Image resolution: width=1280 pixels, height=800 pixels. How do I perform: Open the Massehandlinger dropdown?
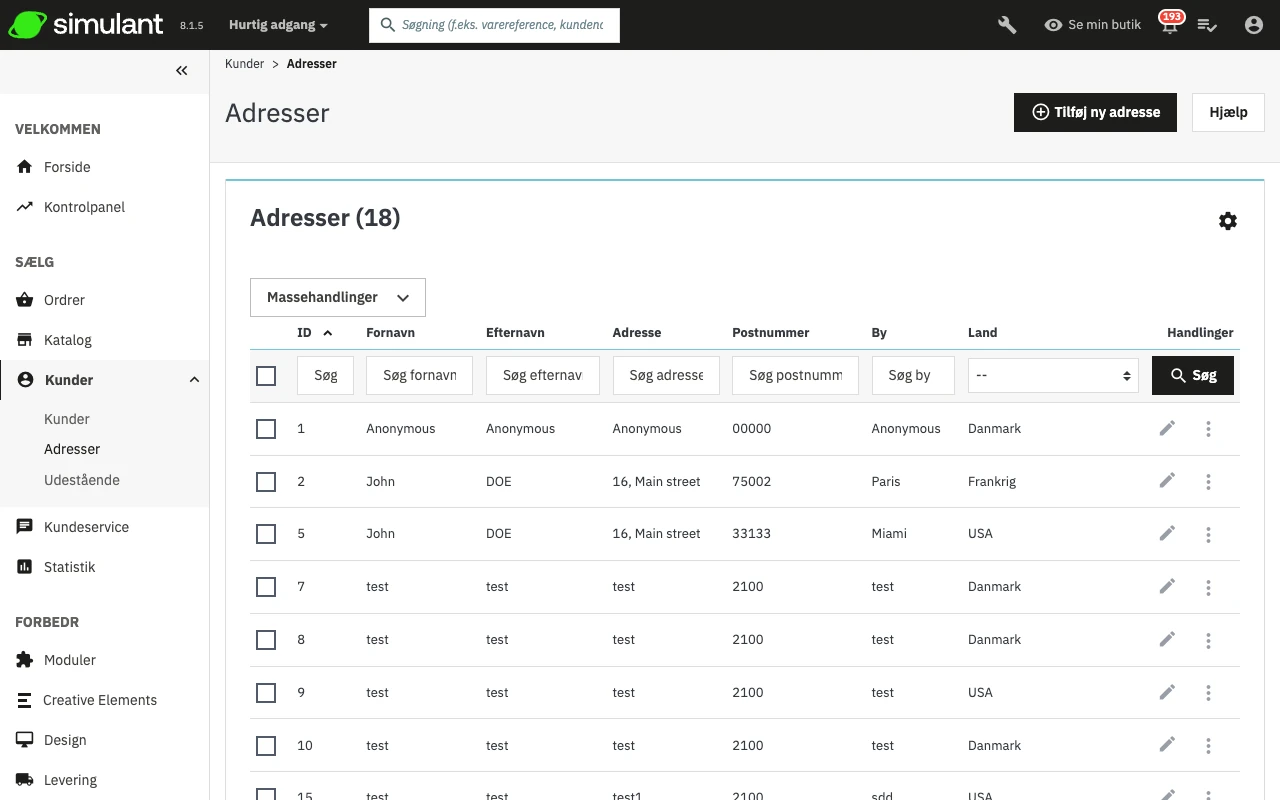(337, 297)
